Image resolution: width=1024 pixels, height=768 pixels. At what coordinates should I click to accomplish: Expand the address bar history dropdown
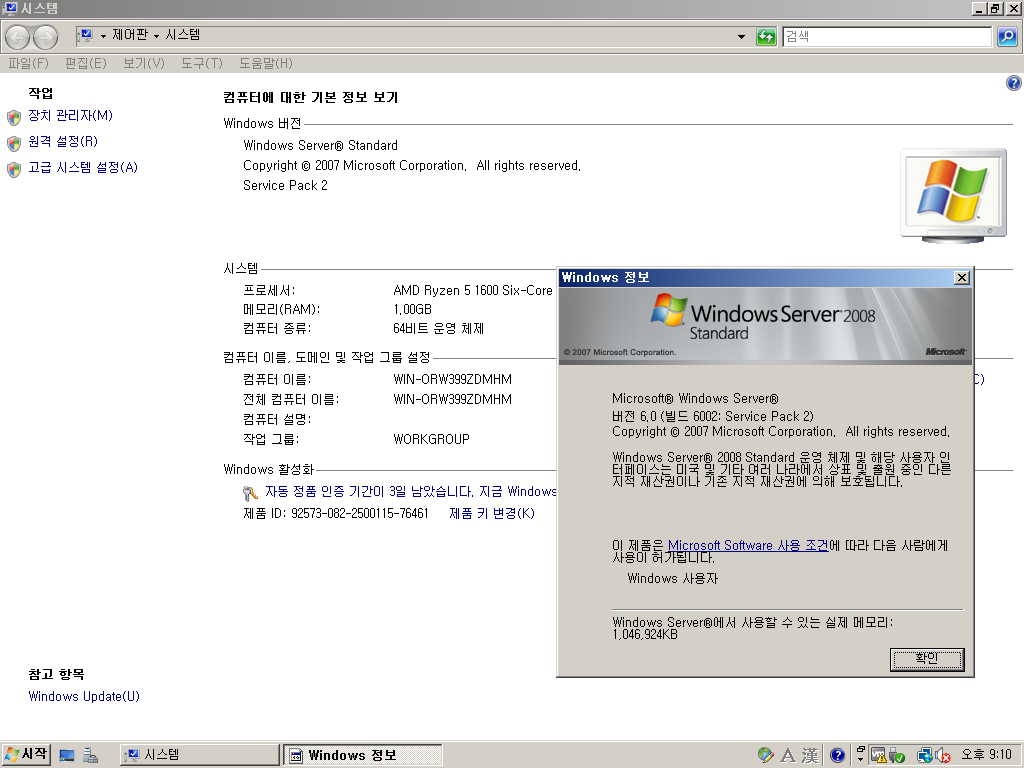pyautogui.click(x=741, y=37)
